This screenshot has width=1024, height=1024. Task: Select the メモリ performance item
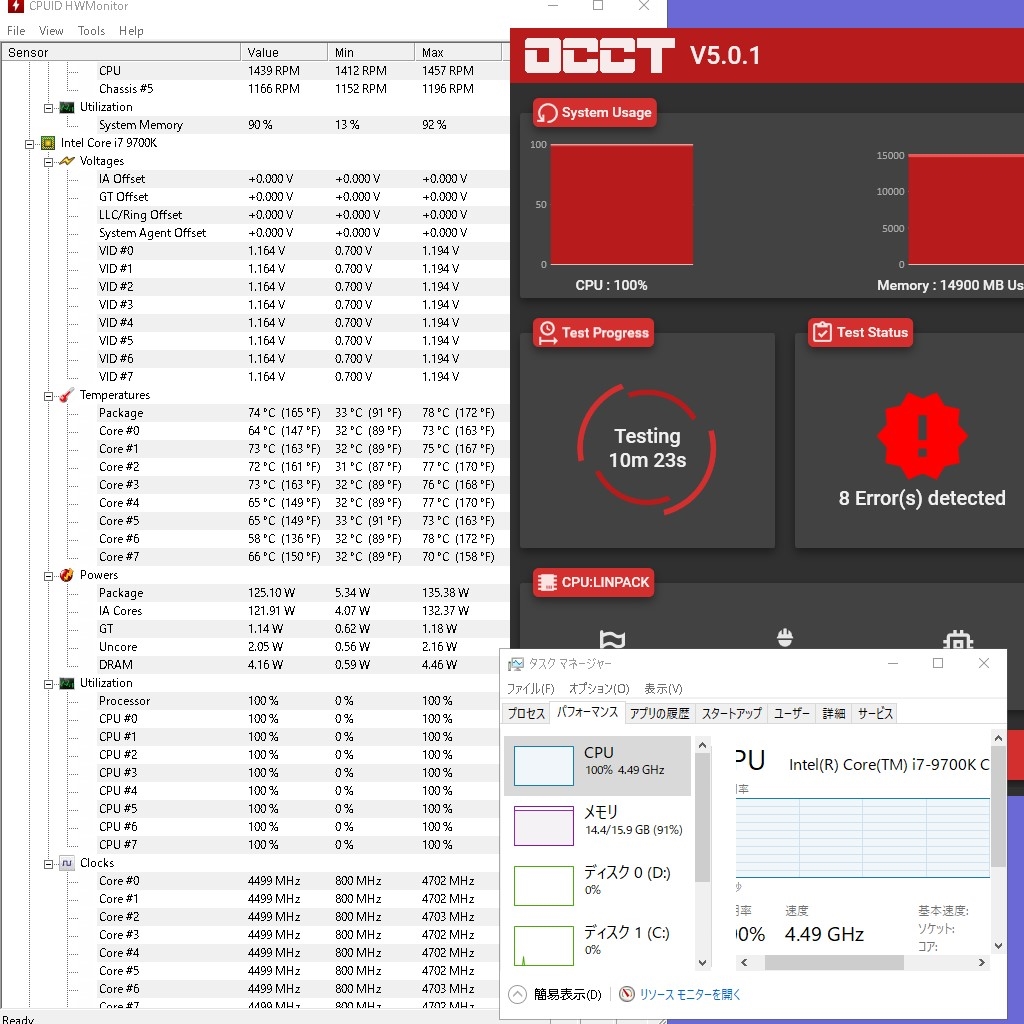click(597, 825)
